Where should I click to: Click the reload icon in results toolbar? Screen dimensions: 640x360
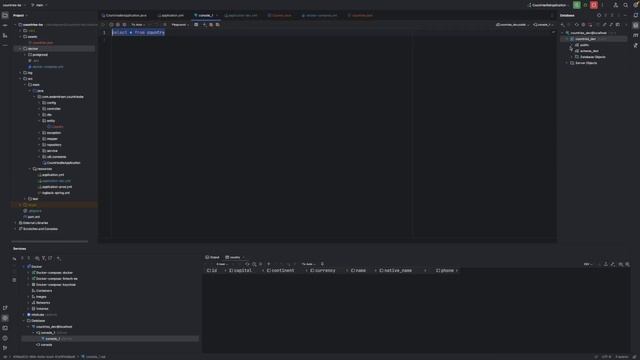[247, 264]
